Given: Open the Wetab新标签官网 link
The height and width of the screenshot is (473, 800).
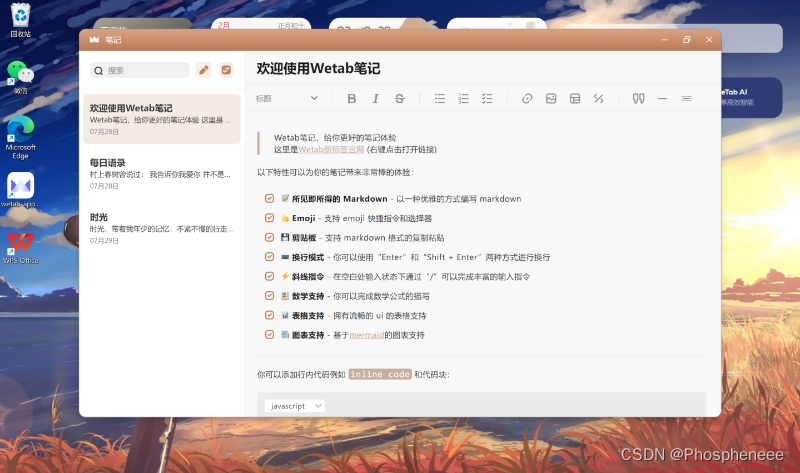Looking at the screenshot, I should coord(331,150).
